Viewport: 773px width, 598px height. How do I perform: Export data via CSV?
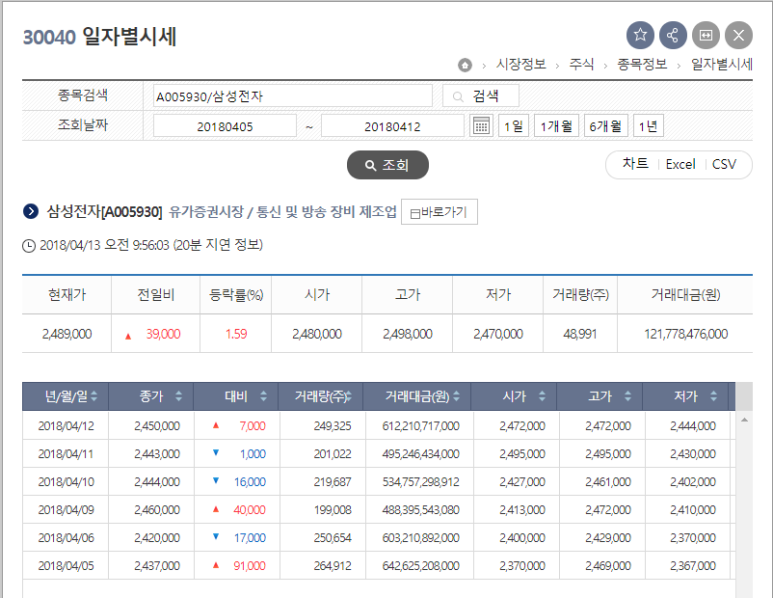(724, 164)
